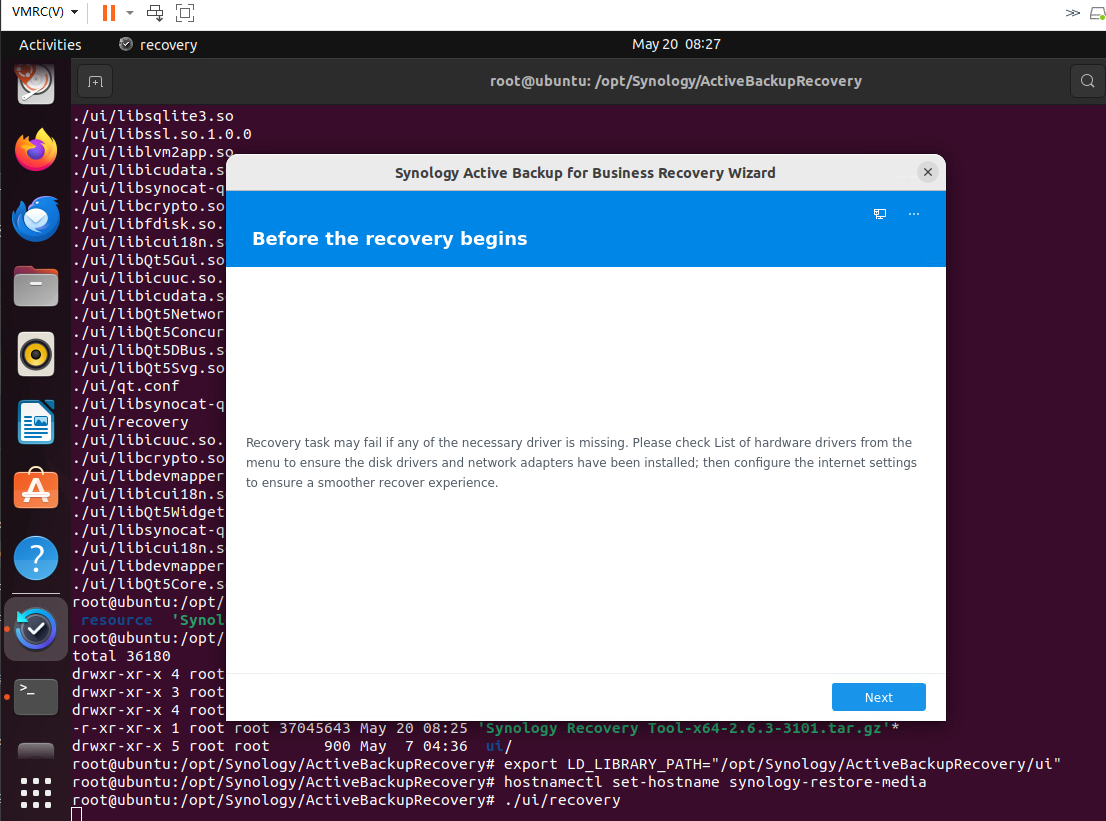This screenshot has height=821, width=1106.
Task: Click the 'Synology Recovery Tool-x64-2.6.3-3101.tar.gz' filename
Action: pyautogui.click(x=683, y=728)
